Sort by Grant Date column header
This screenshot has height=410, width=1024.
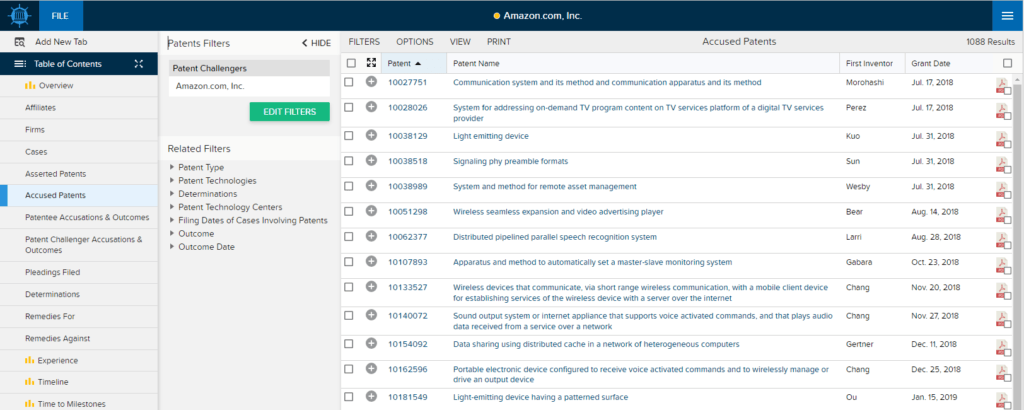pos(931,63)
